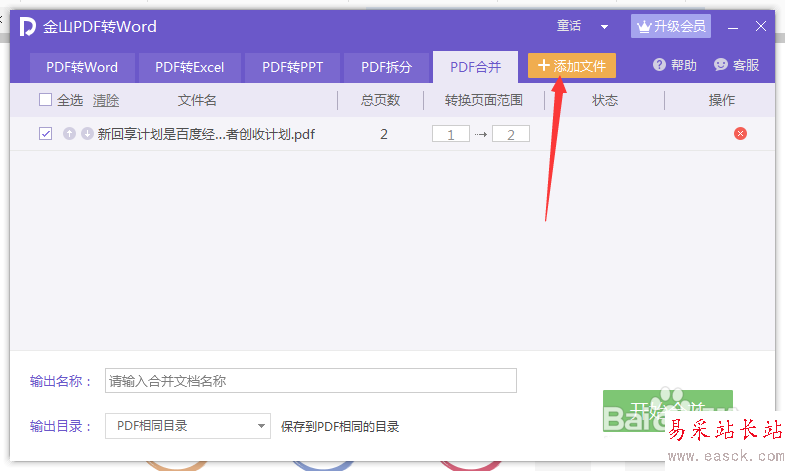Image resolution: width=785 pixels, height=471 pixels.
Task: Move the listed PDF file down
Action: coord(87,134)
